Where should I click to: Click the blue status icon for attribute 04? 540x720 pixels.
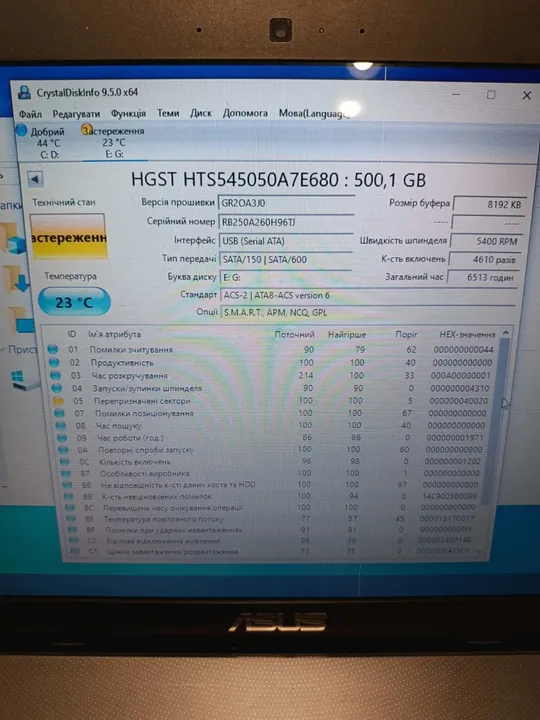click(57, 388)
